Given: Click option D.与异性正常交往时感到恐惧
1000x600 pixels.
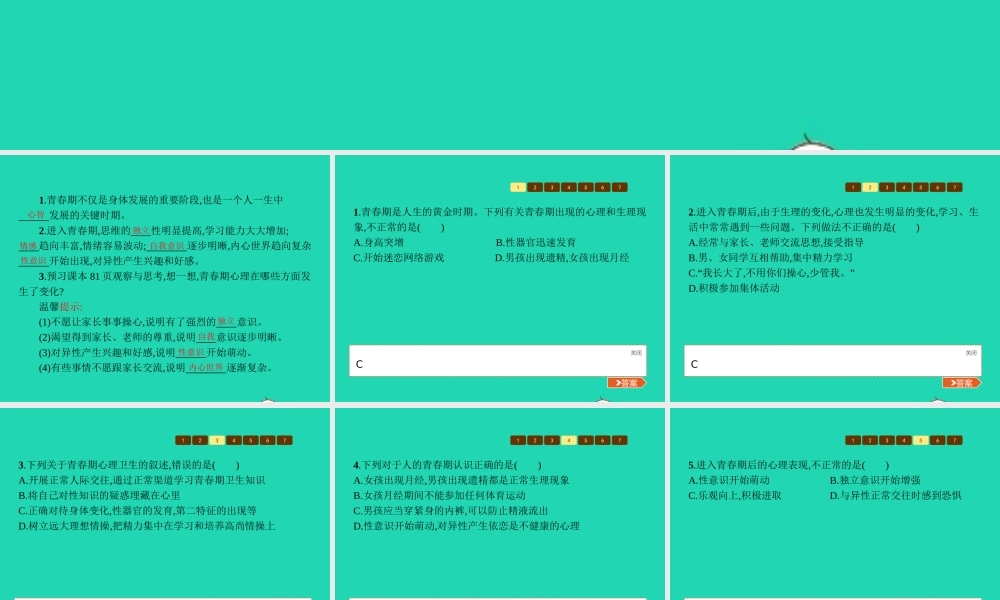Looking at the screenshot, I should (x=895, y=495).
